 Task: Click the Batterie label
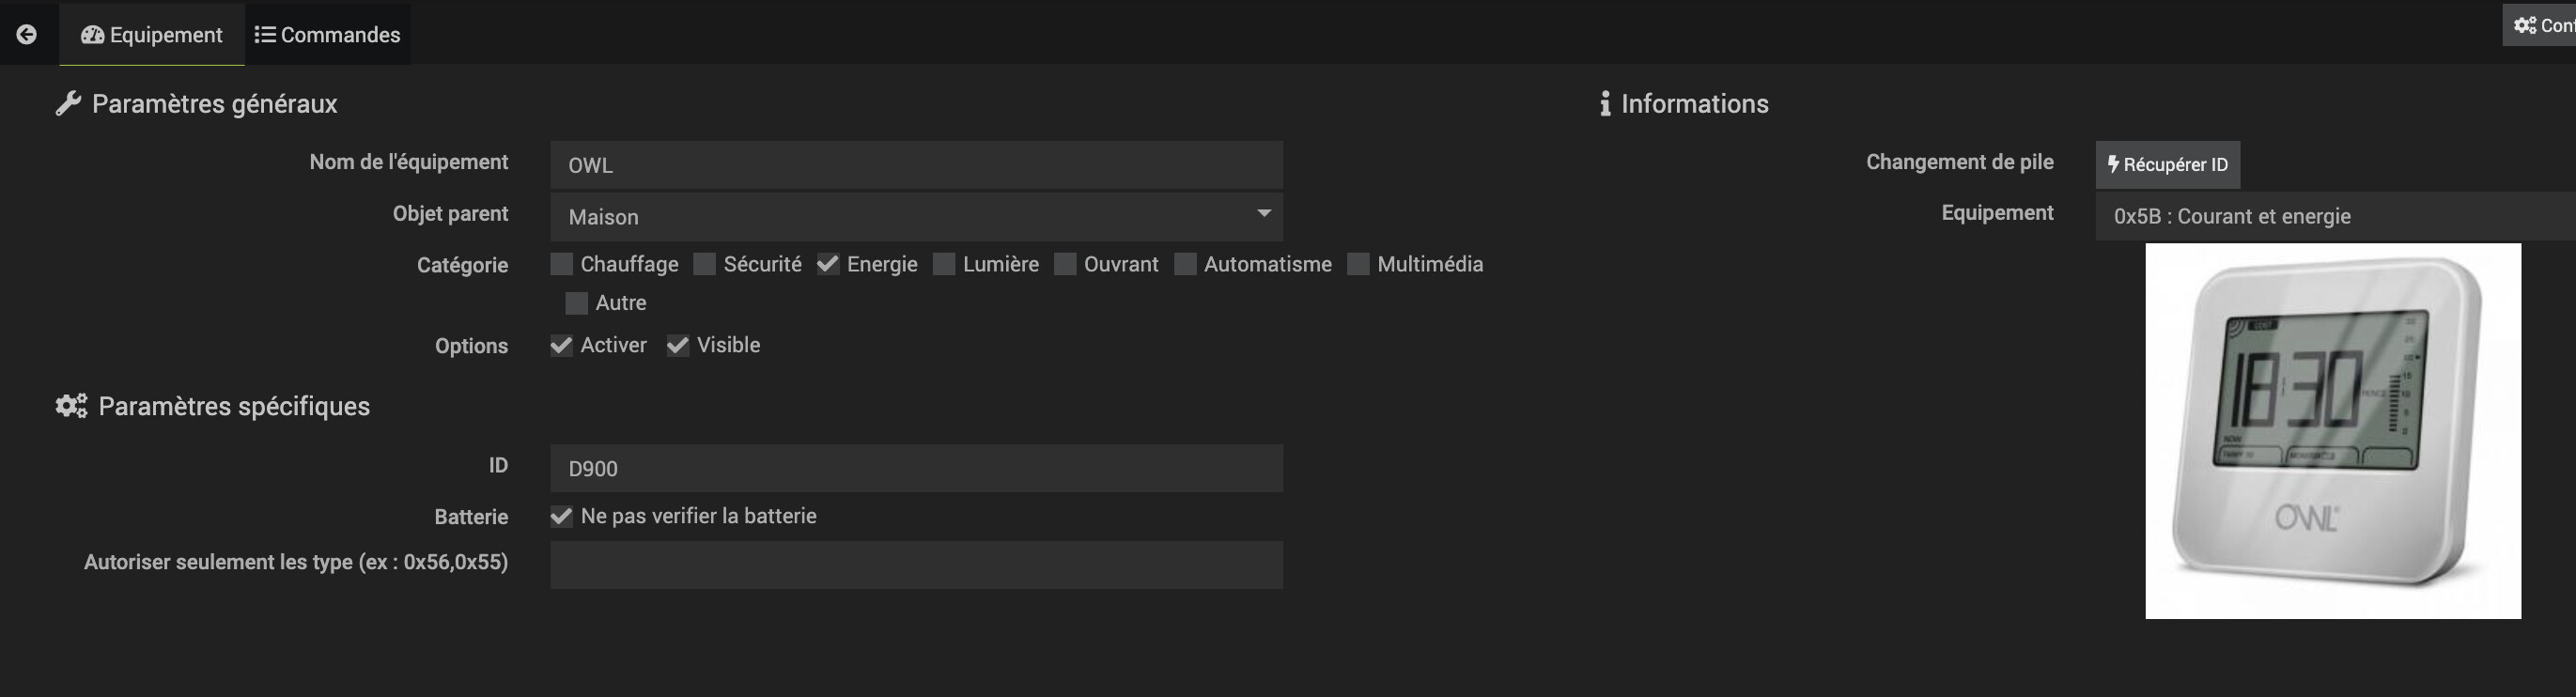point(471,517)
